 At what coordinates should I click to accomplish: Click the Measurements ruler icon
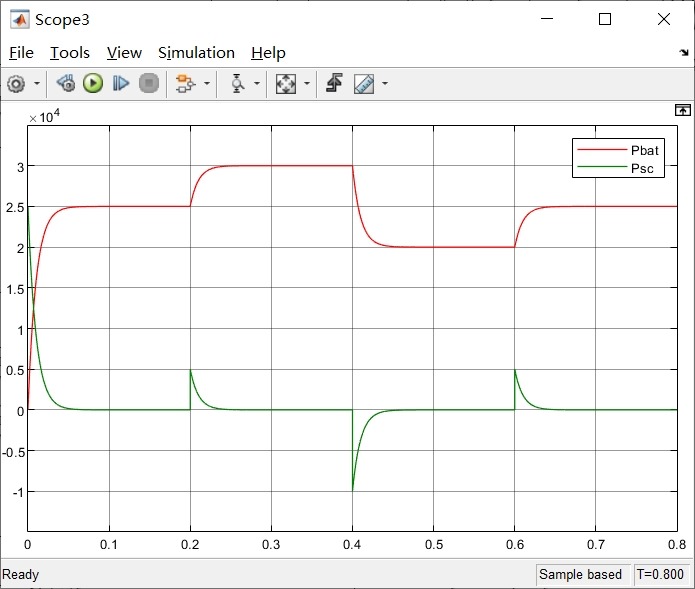click(x=364, y=83)
